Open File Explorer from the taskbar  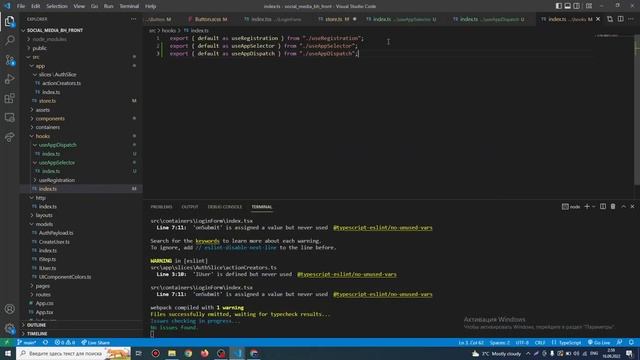click(x=172, y=353)
